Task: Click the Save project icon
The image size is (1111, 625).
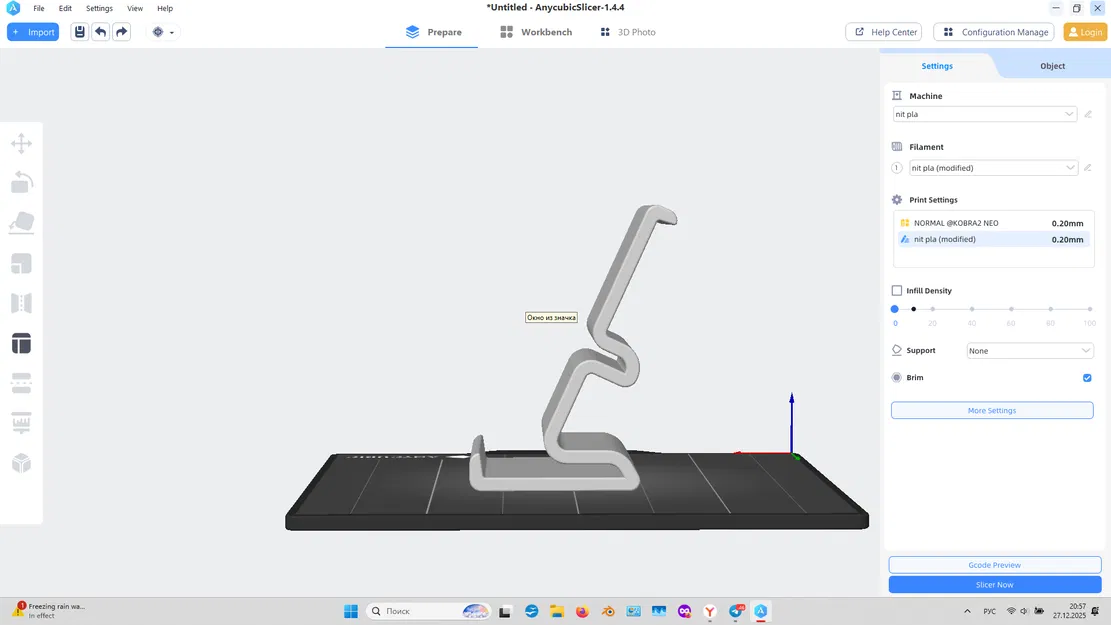Action: click(x=79, y=31)
